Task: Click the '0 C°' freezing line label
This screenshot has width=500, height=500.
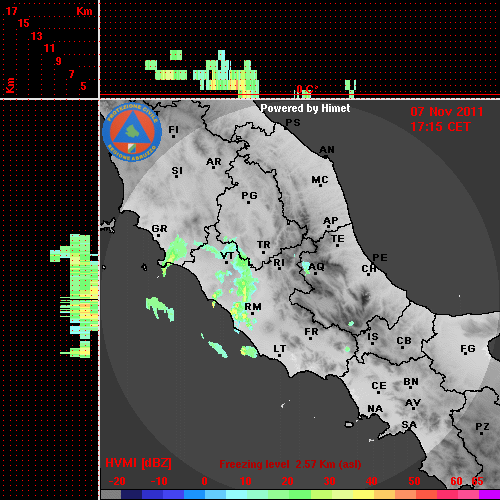Action: click(x=307, y=89)
